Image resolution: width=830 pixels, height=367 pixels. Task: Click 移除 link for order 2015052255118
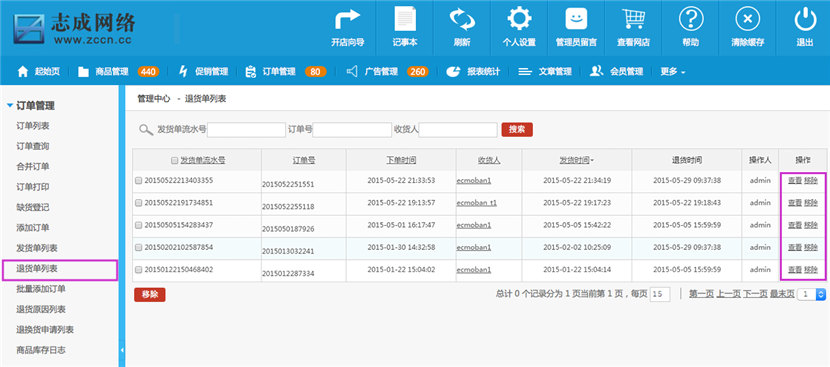tap(811, 203)
